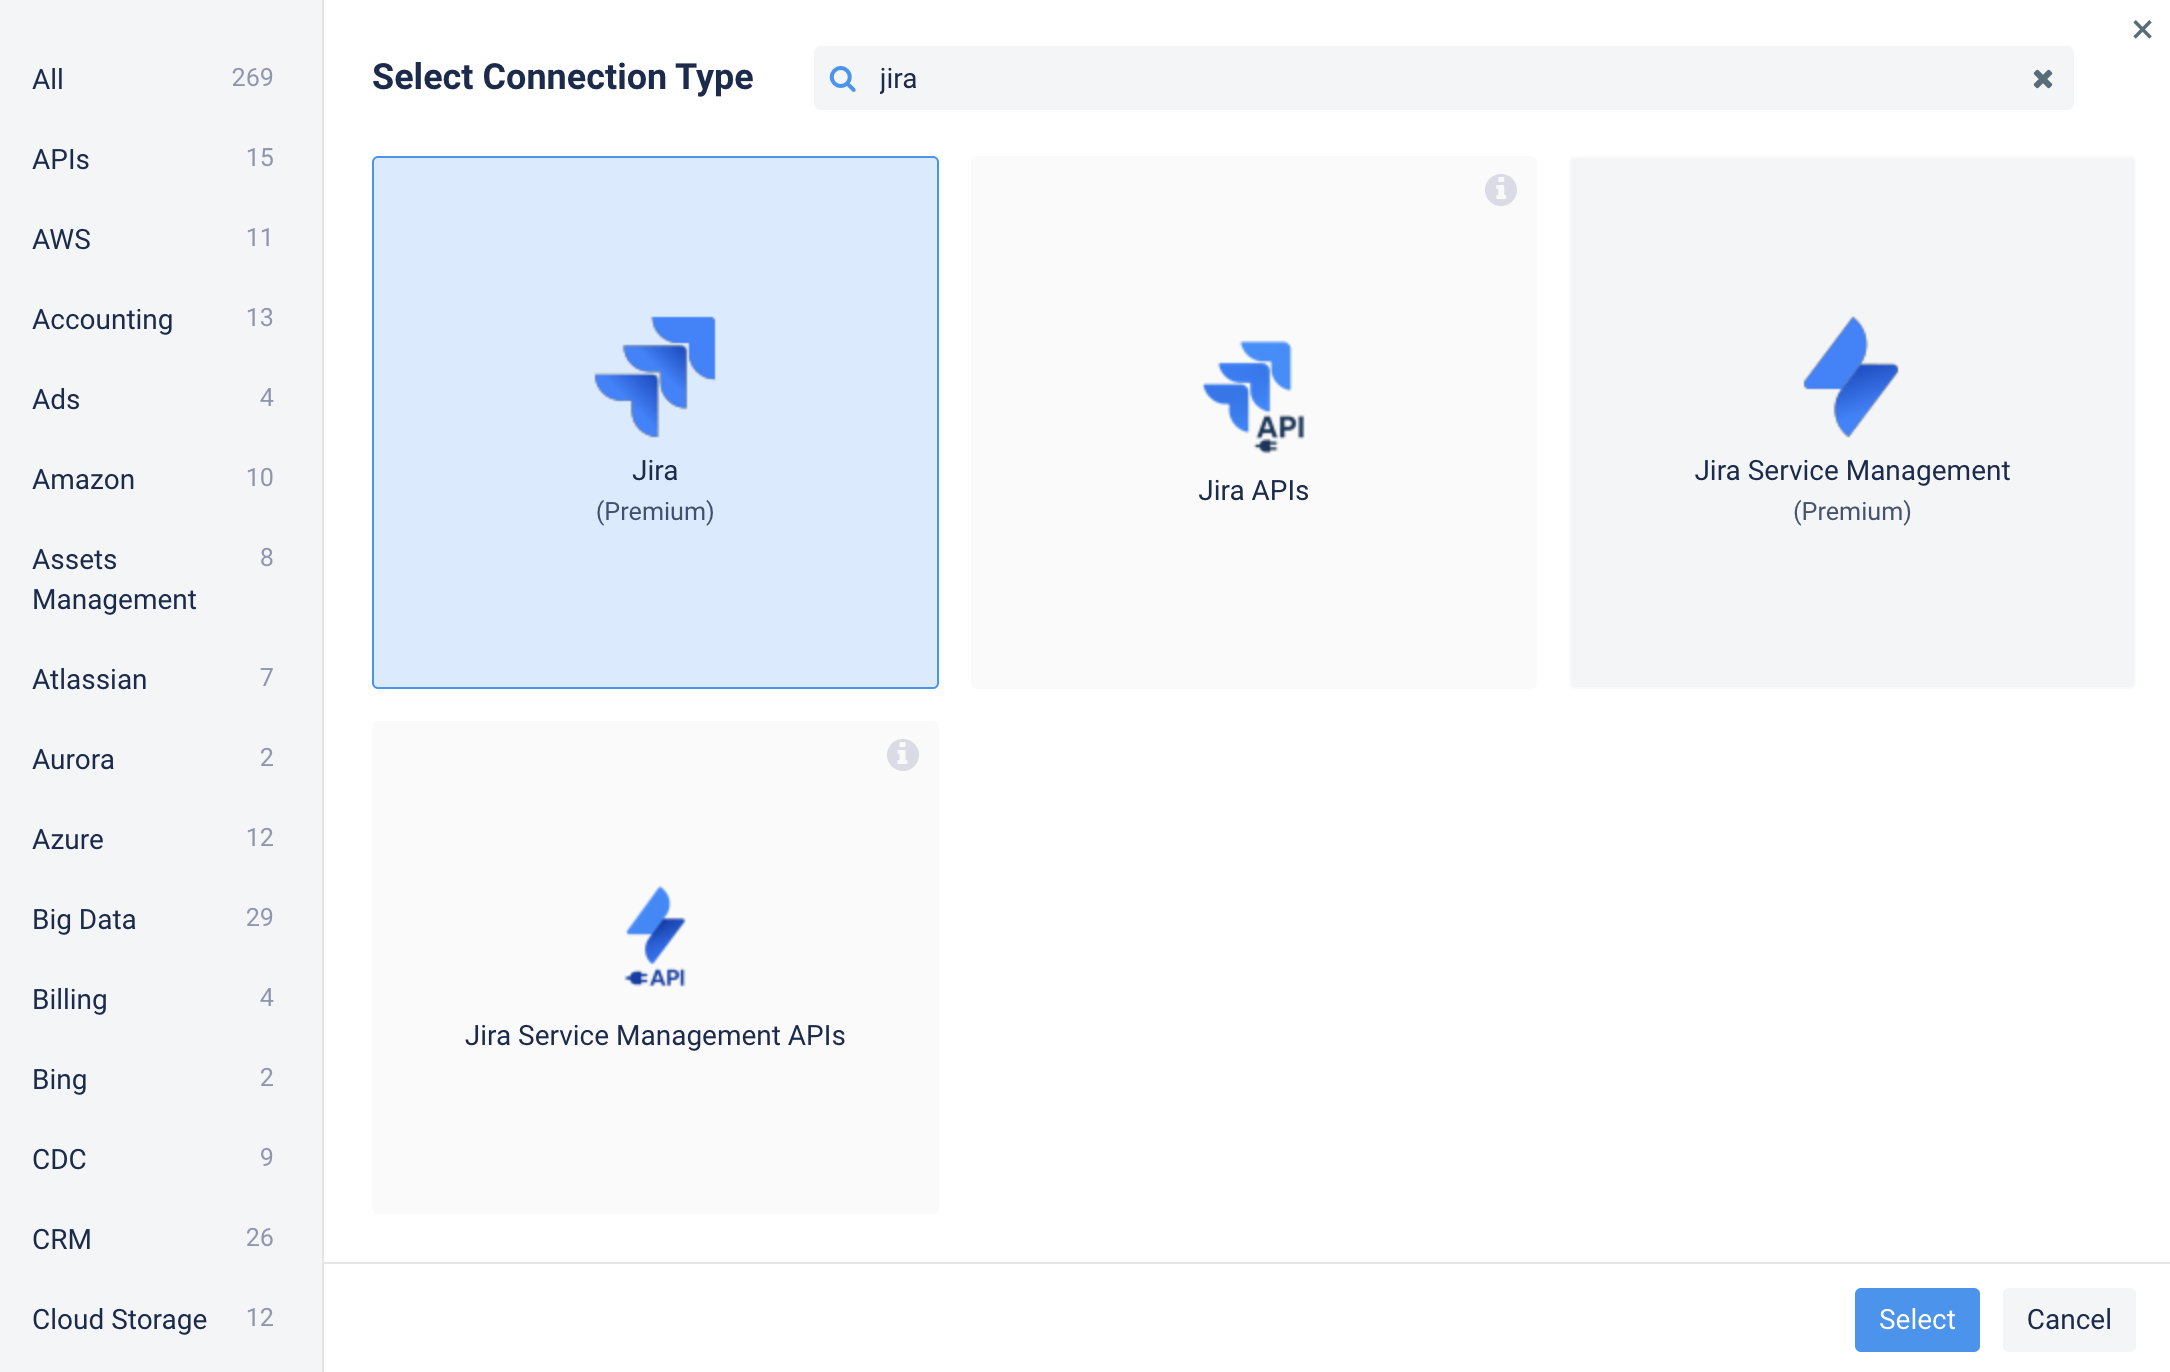
Task: Click the 'Select Connection Type' heading
Action: 562,77
